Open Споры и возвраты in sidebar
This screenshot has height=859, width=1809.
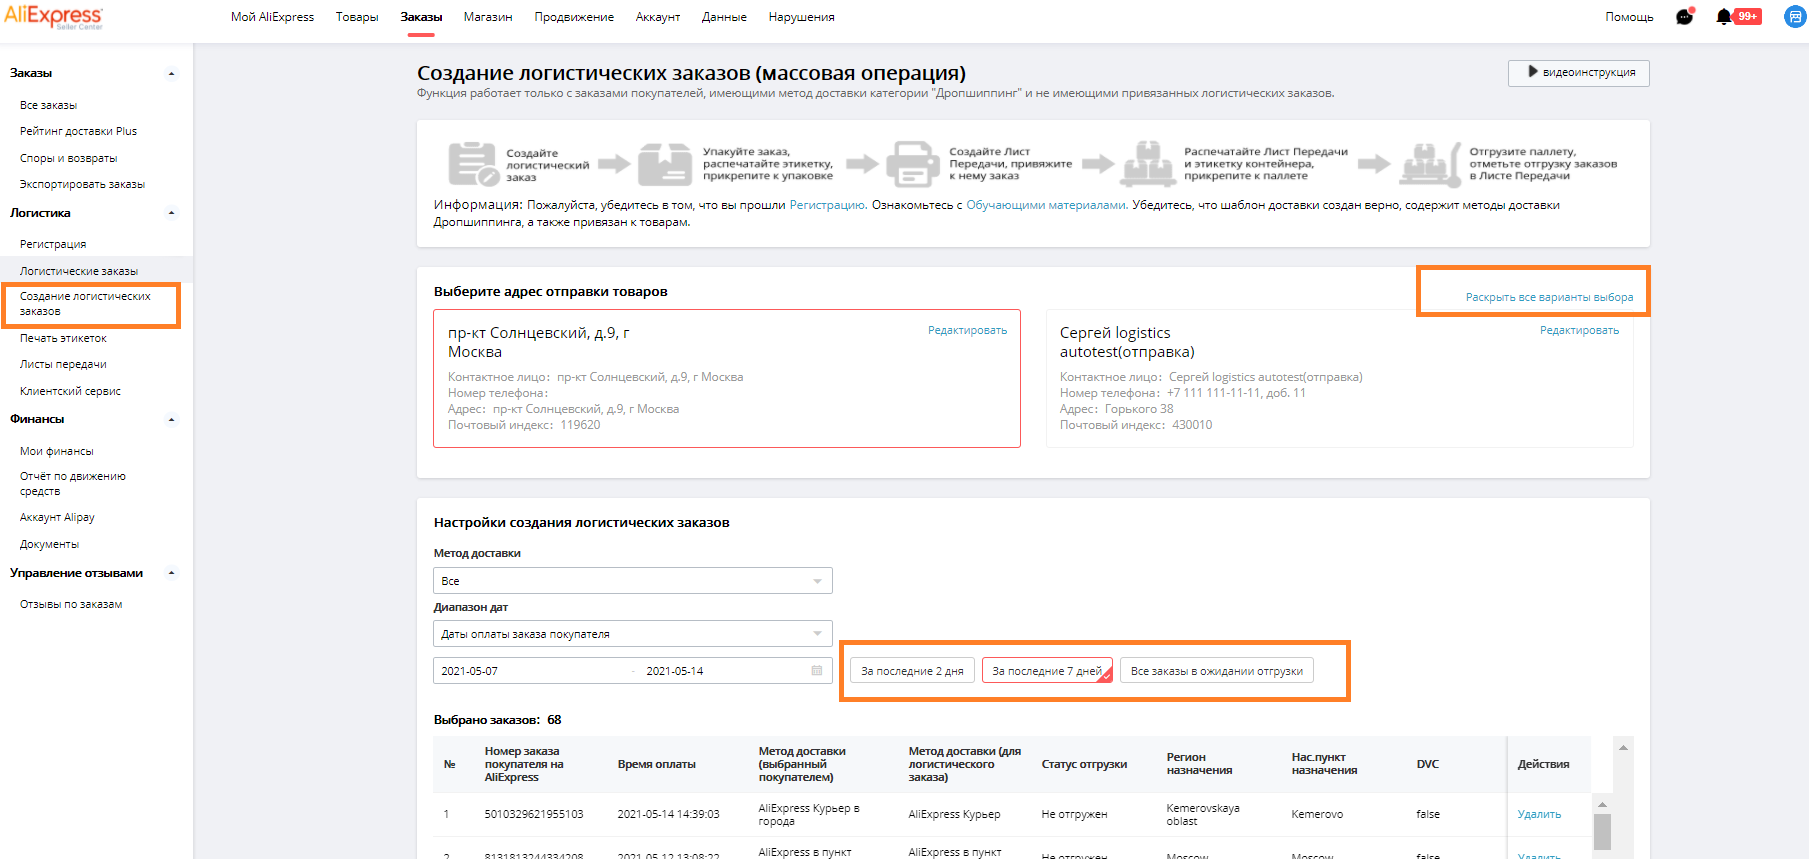tap(68, 158)
